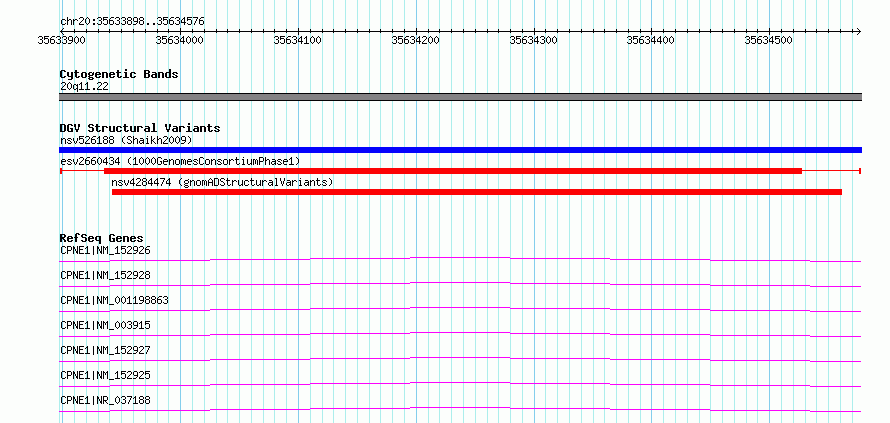
Task: Open transcript label CPNE1|NM_152927
Action: (x=106, y=350)
